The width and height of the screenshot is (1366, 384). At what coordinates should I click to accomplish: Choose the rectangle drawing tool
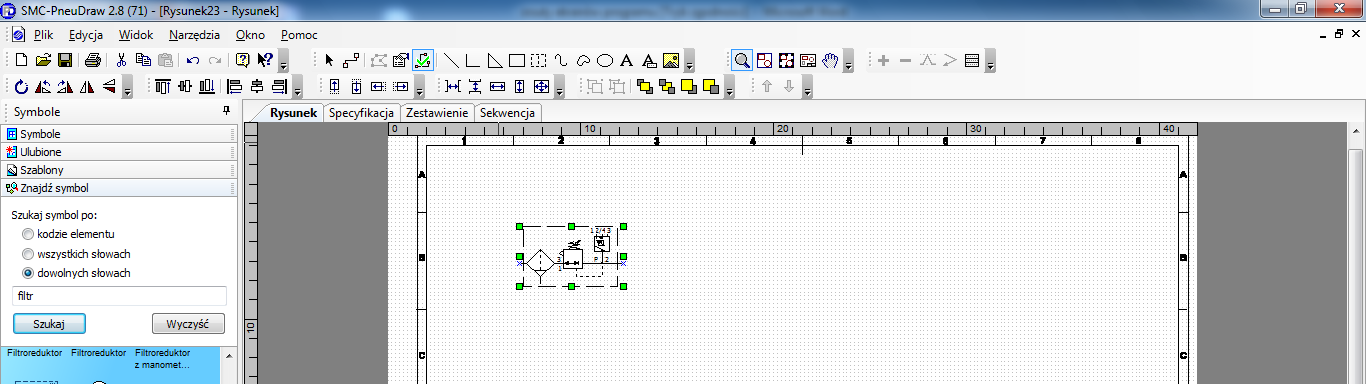click(x=517, y=60)
